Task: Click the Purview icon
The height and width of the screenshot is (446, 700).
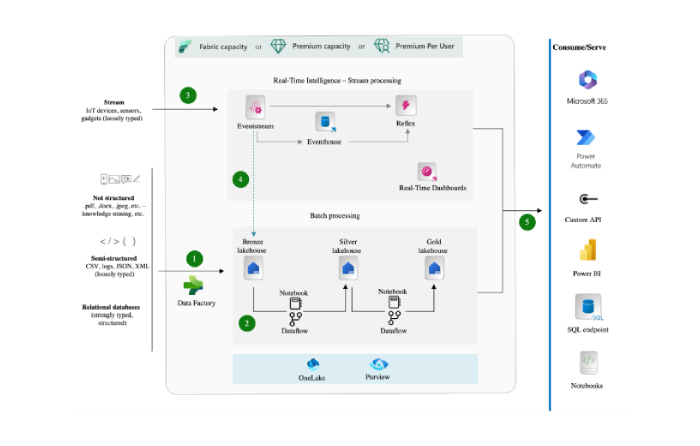Action: pyautogui.click(x=378, y=364)
